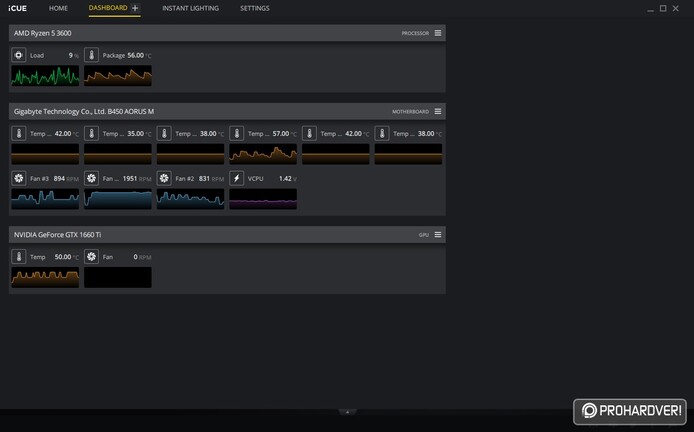Viewport: 694px width, 432px height.
Task: Click the Fan #2 RPM graph
Action: [x=190, y=199]
